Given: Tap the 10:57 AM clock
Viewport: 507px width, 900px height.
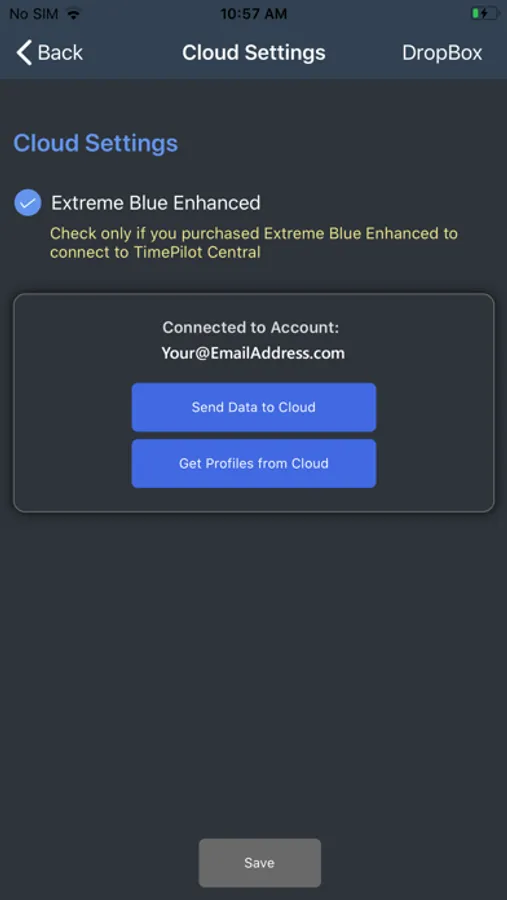Looking at the screenshot, I should 253,14.
